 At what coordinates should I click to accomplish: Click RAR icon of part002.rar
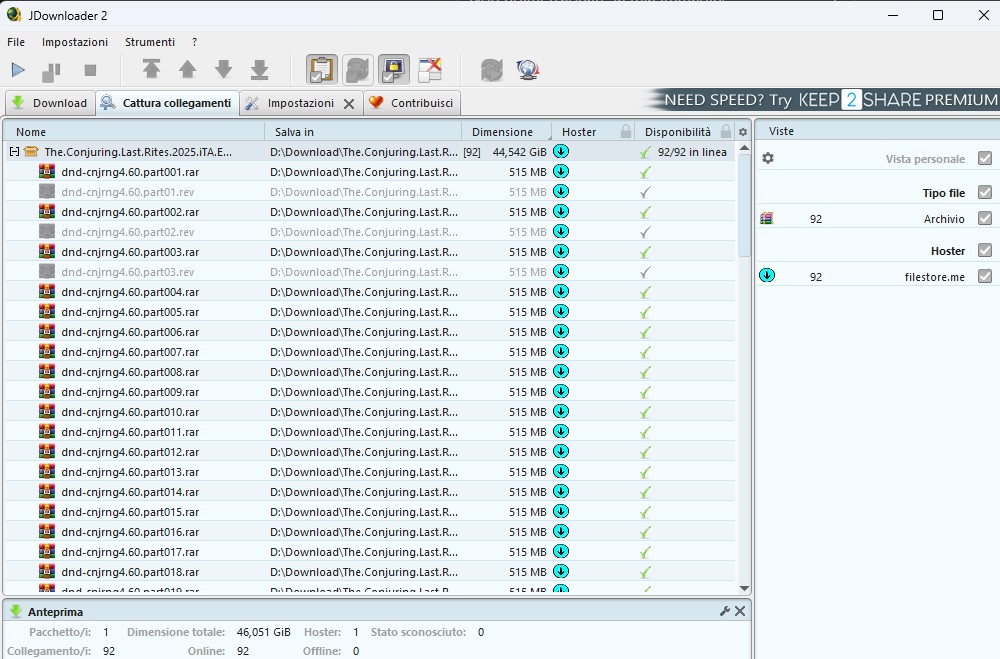47,211
